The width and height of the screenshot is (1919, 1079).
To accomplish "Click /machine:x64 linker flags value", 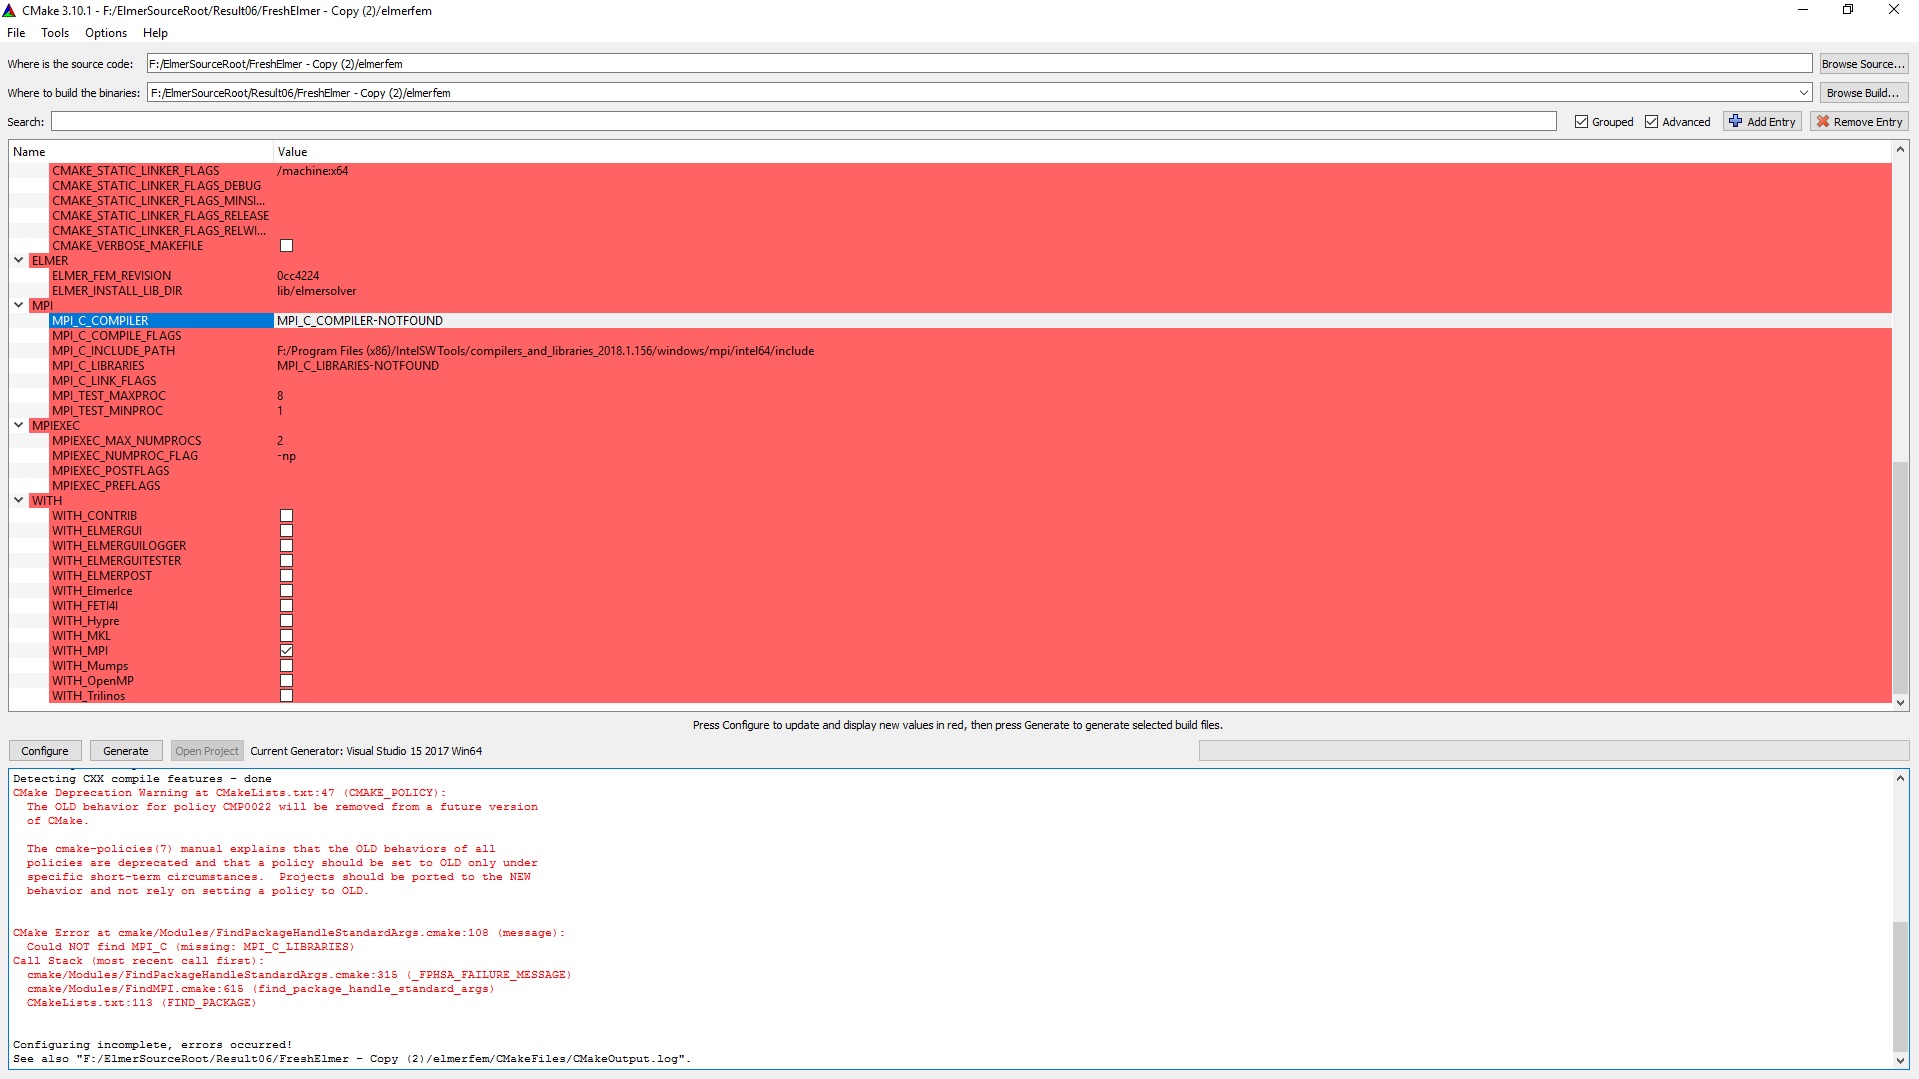I will (x=312, y=171).
